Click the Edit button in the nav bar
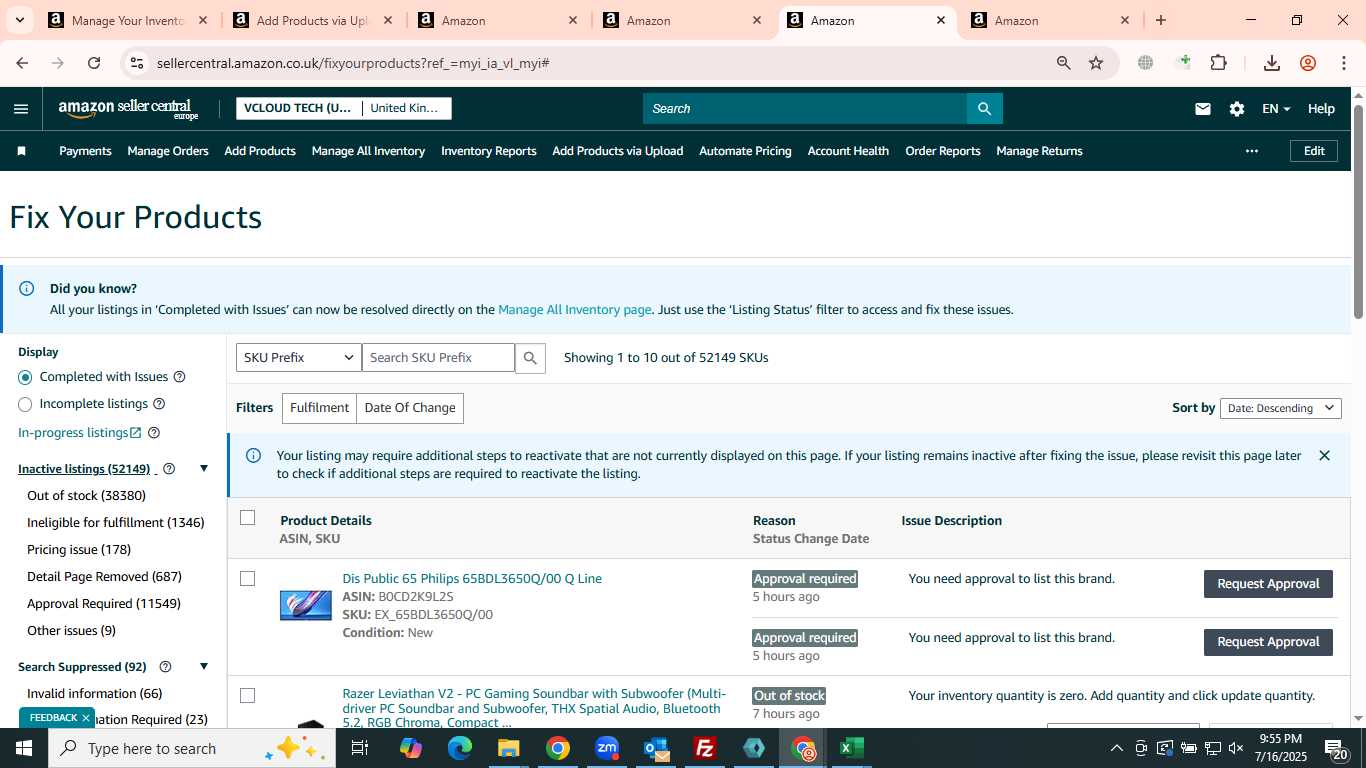This screenshot has width=1366, height=768. pyautogui.click(x=1314, y=151)
